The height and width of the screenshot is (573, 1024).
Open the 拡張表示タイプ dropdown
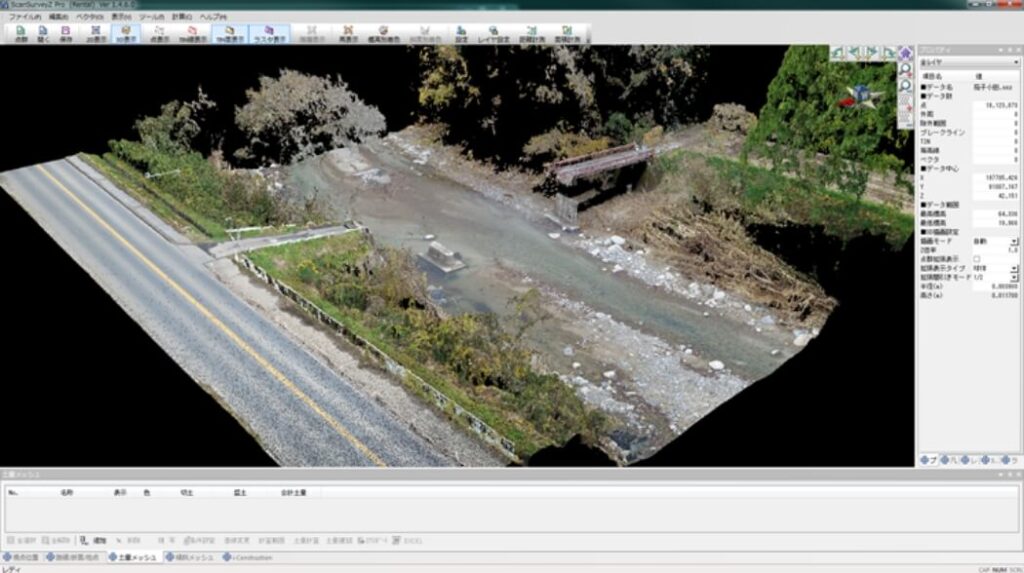[1014, 268]
